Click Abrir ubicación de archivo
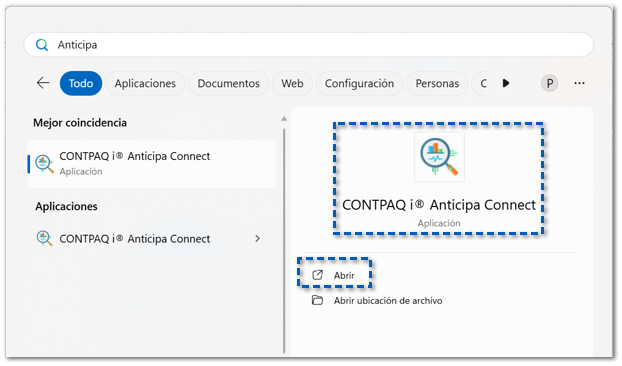 click(x=388, y=301)
